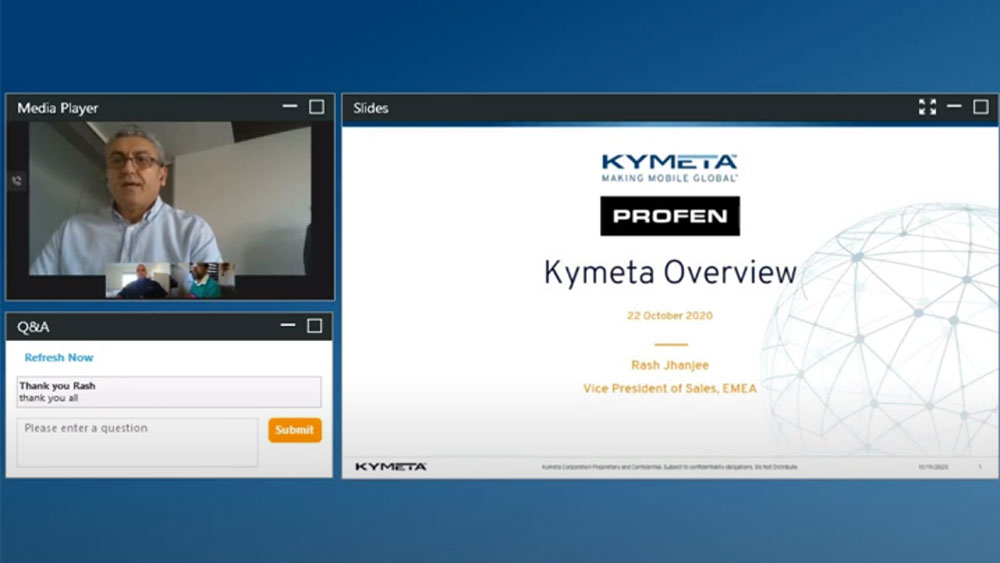Viewport: 1000px width, 563px height.
Task: Submit the question
Action: coord(295,430)
